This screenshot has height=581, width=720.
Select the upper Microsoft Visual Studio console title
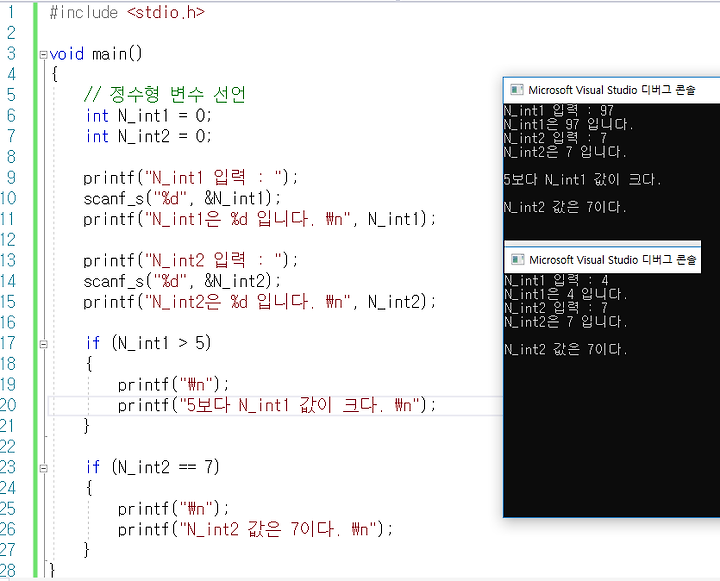coord(612,90)
